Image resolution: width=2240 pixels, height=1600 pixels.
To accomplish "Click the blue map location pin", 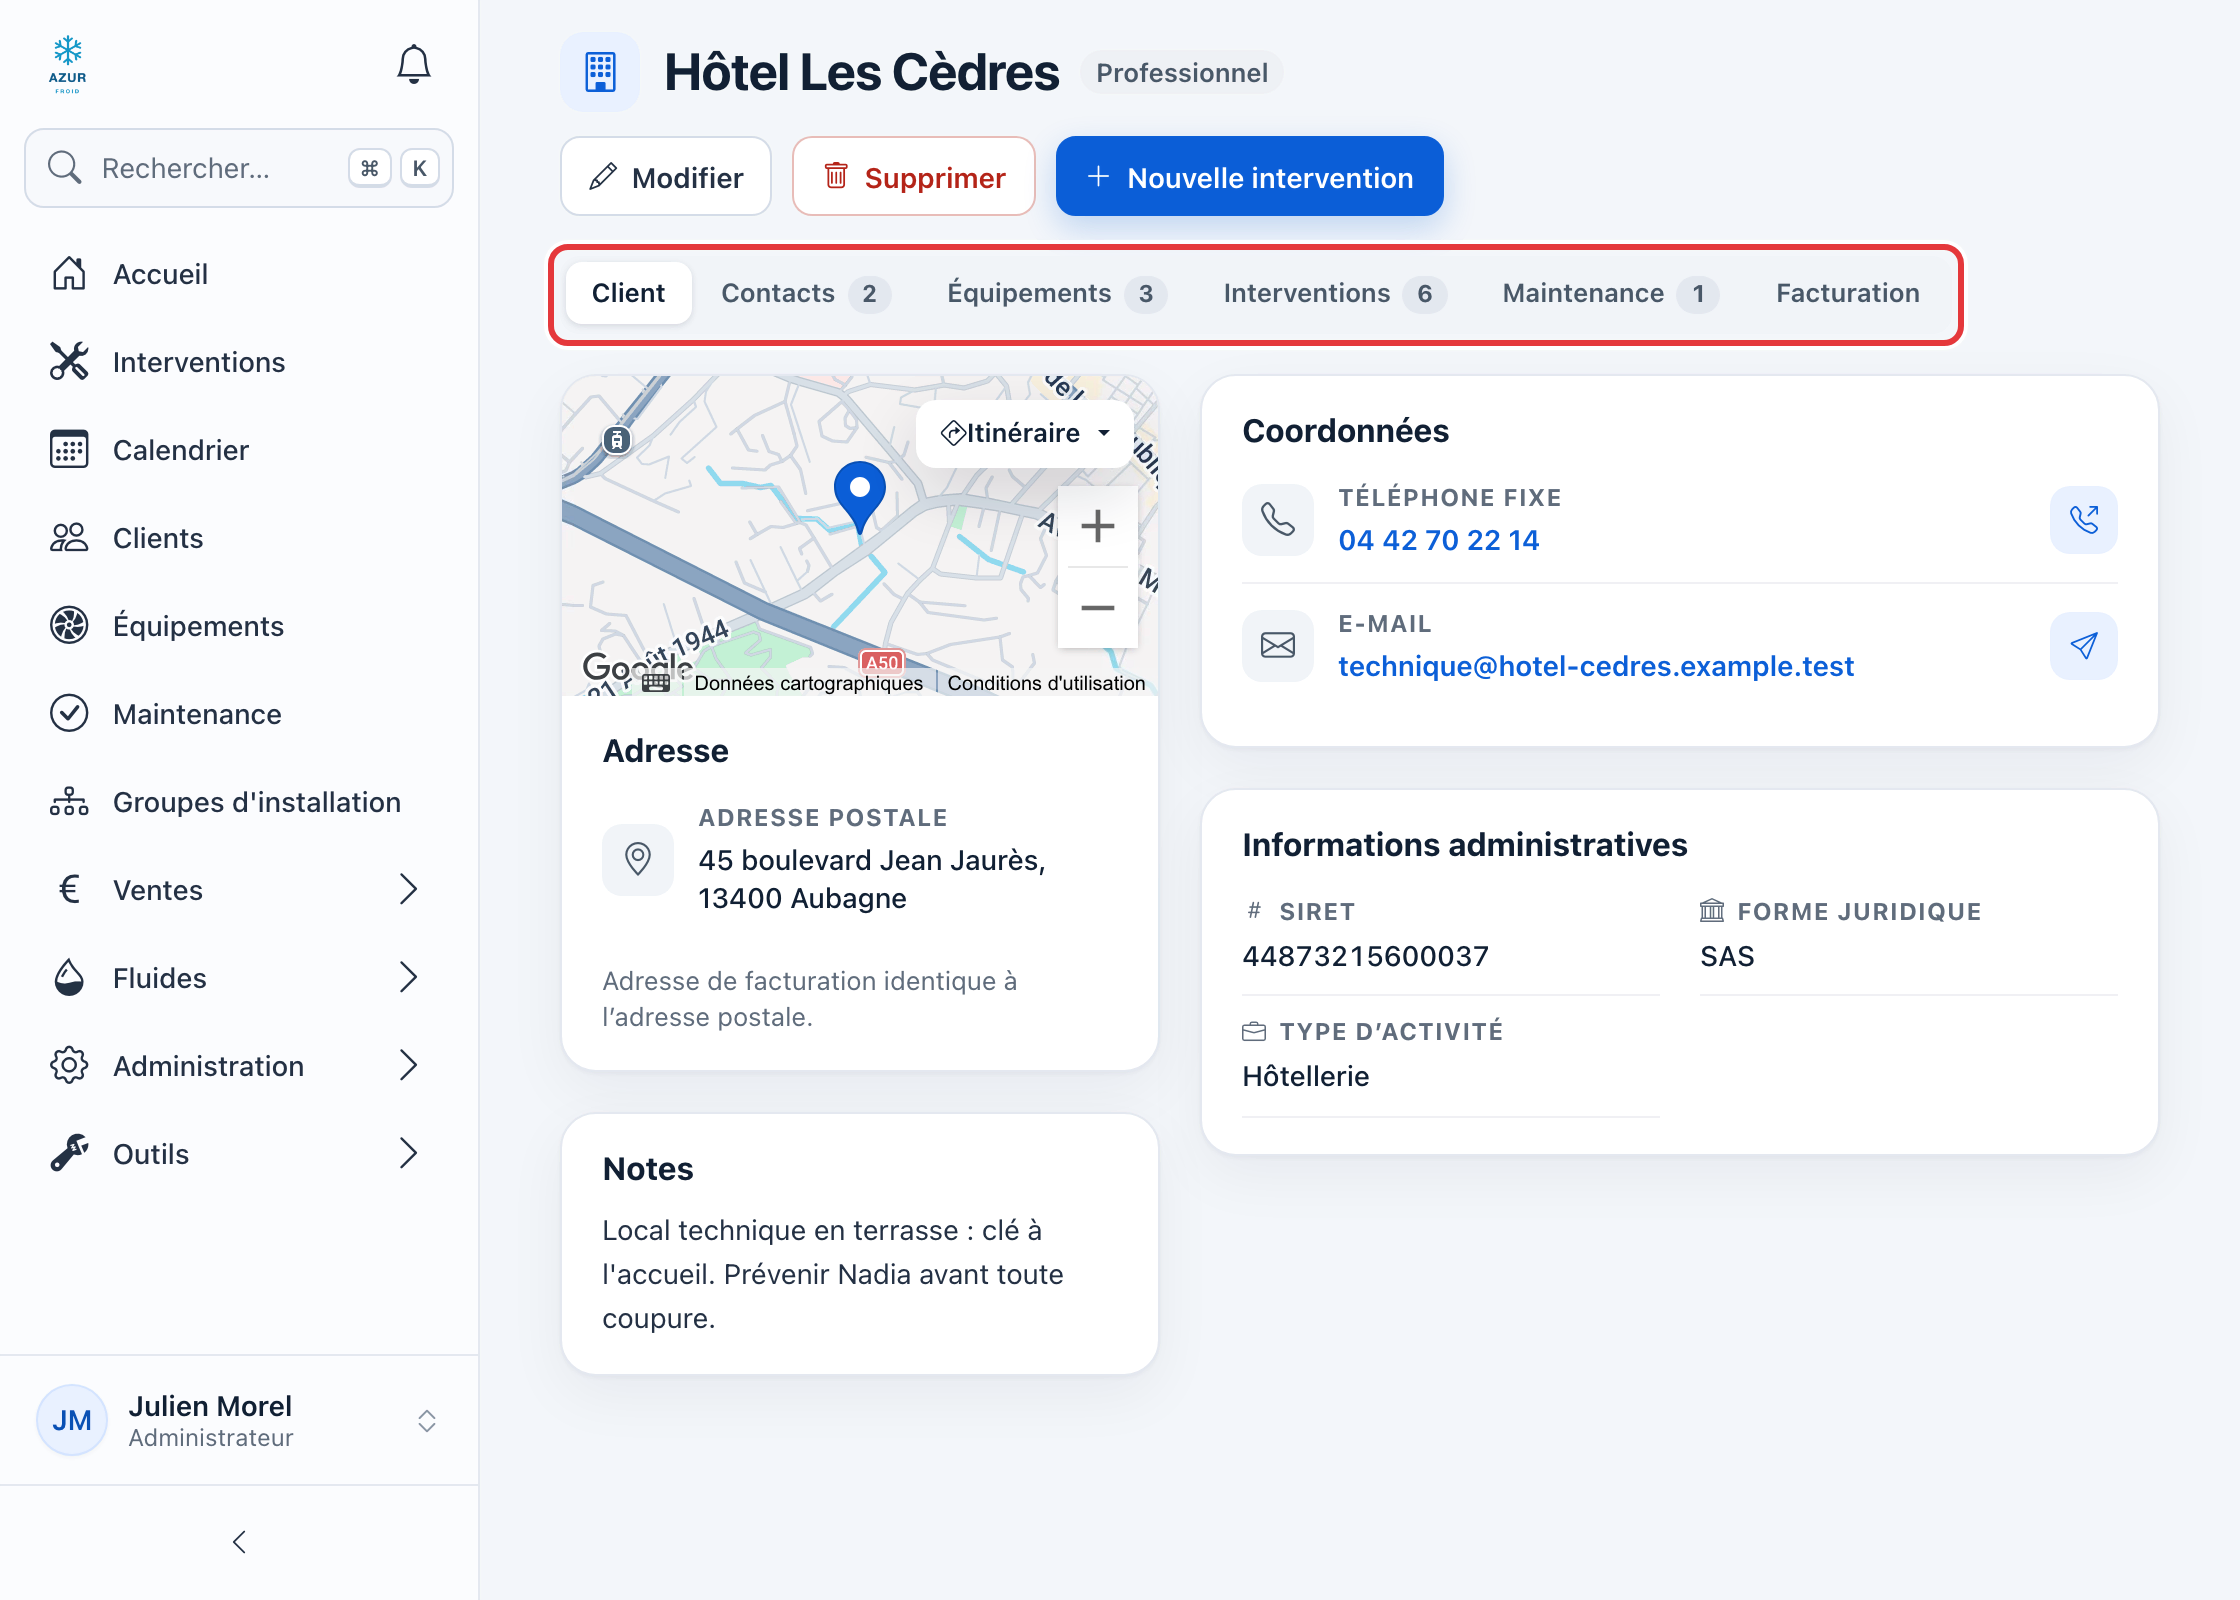I will [x=860, y=497].
